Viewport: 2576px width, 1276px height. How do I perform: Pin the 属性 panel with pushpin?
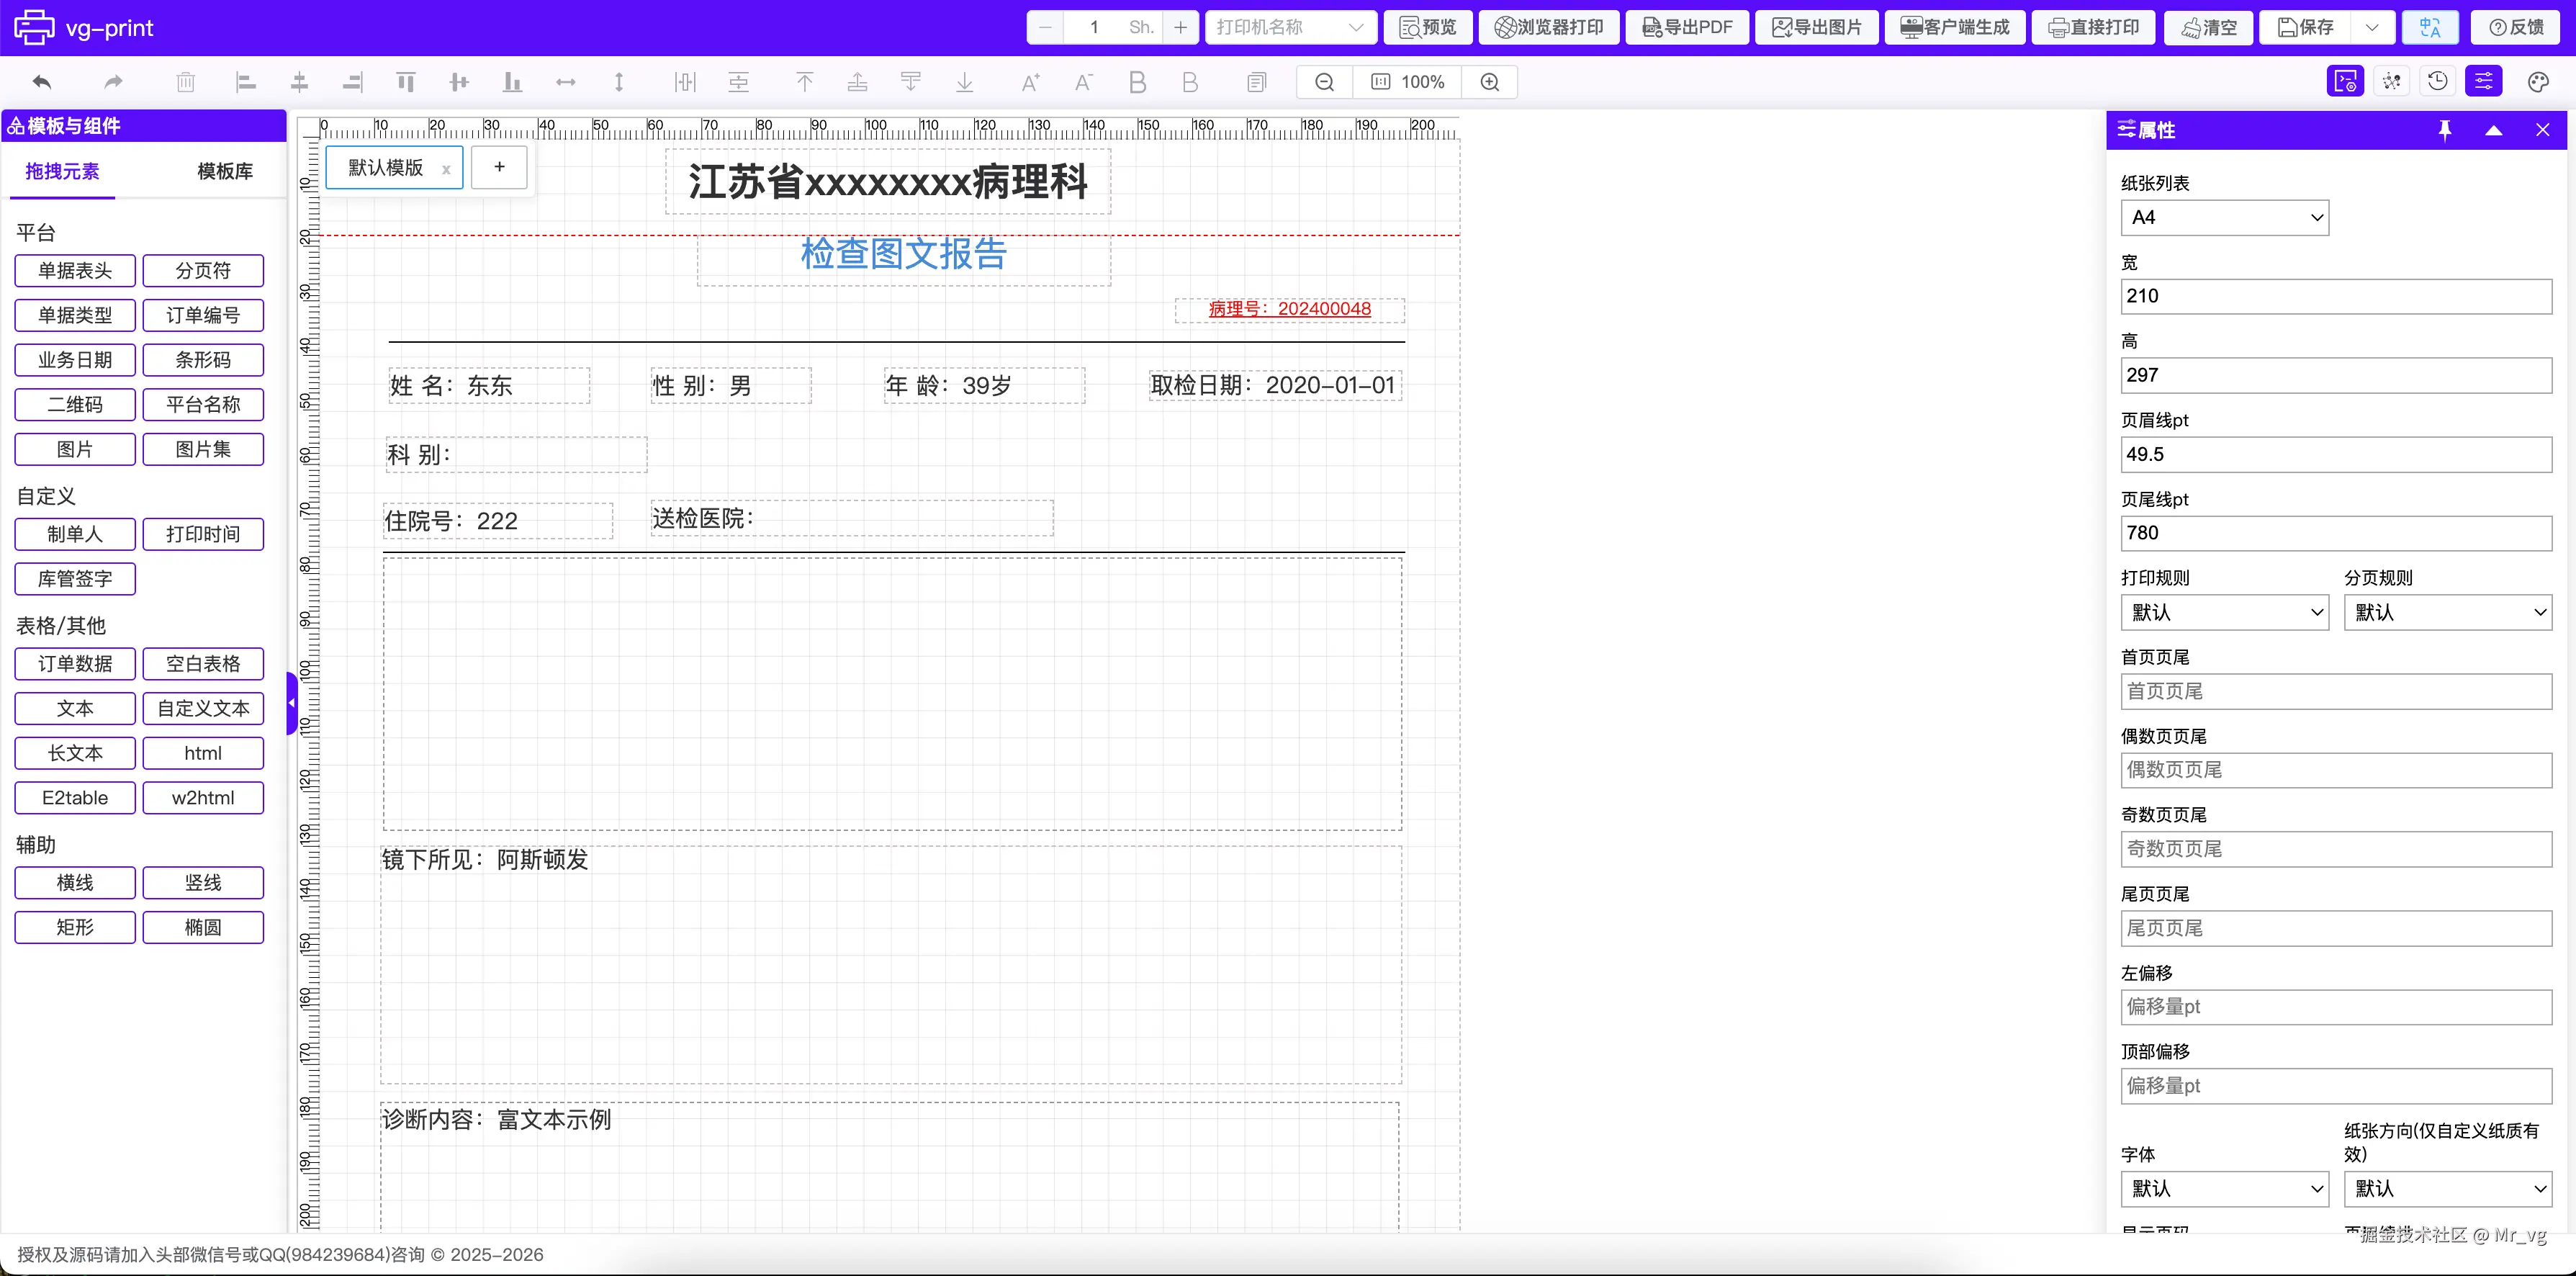2444,130
